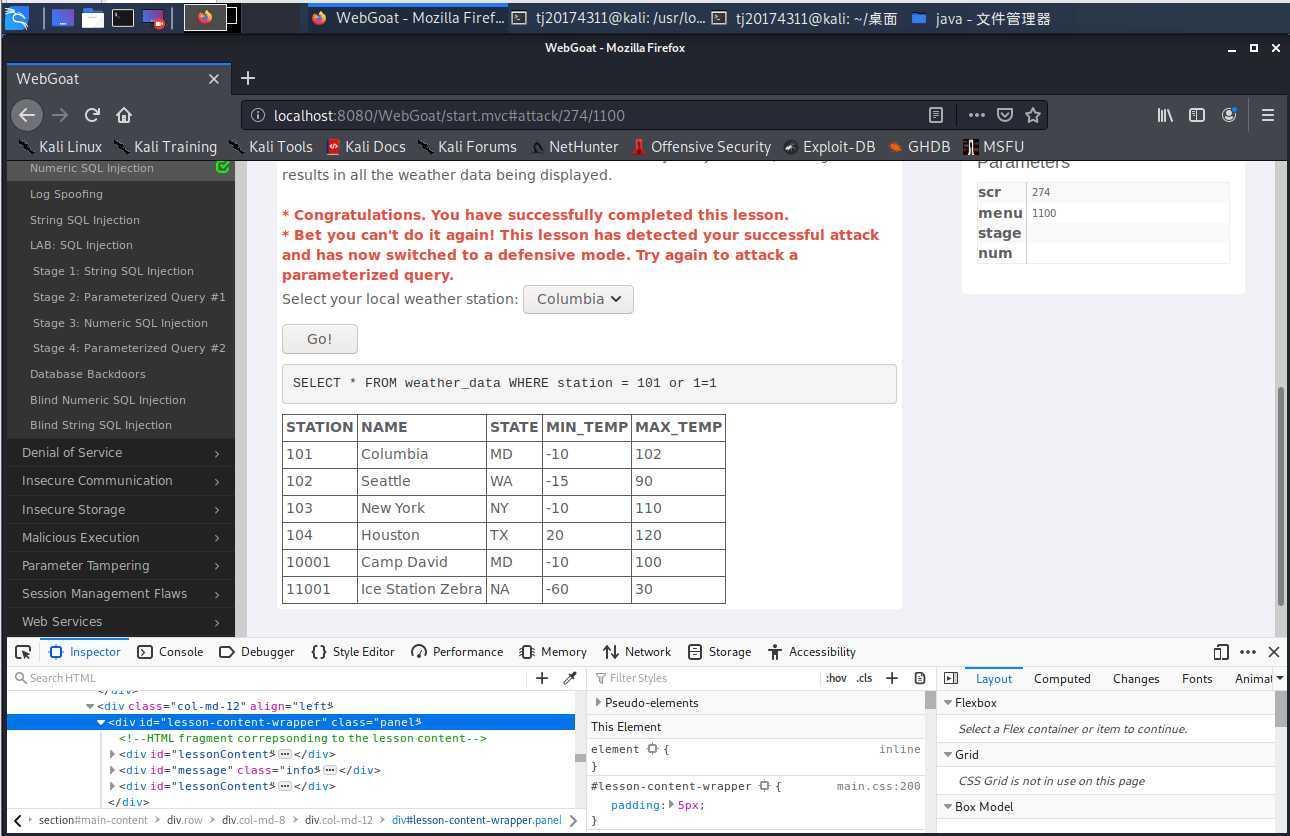Go back to the previous page
Viewport: 1290px width, 836px height.
pos(27,115)
